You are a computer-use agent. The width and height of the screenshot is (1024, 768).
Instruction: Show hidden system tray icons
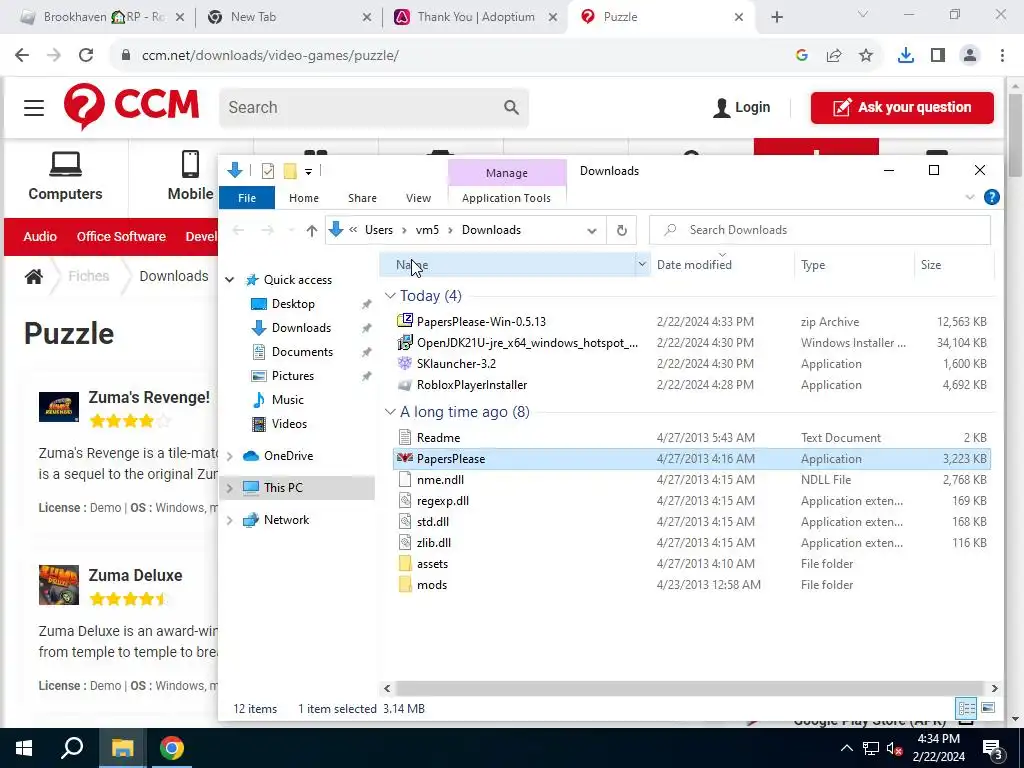point(846,748)
